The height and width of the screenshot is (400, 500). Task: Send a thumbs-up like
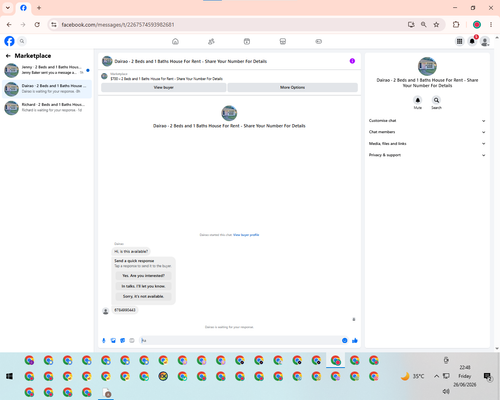pyautogui.click(x=355, y=340)
